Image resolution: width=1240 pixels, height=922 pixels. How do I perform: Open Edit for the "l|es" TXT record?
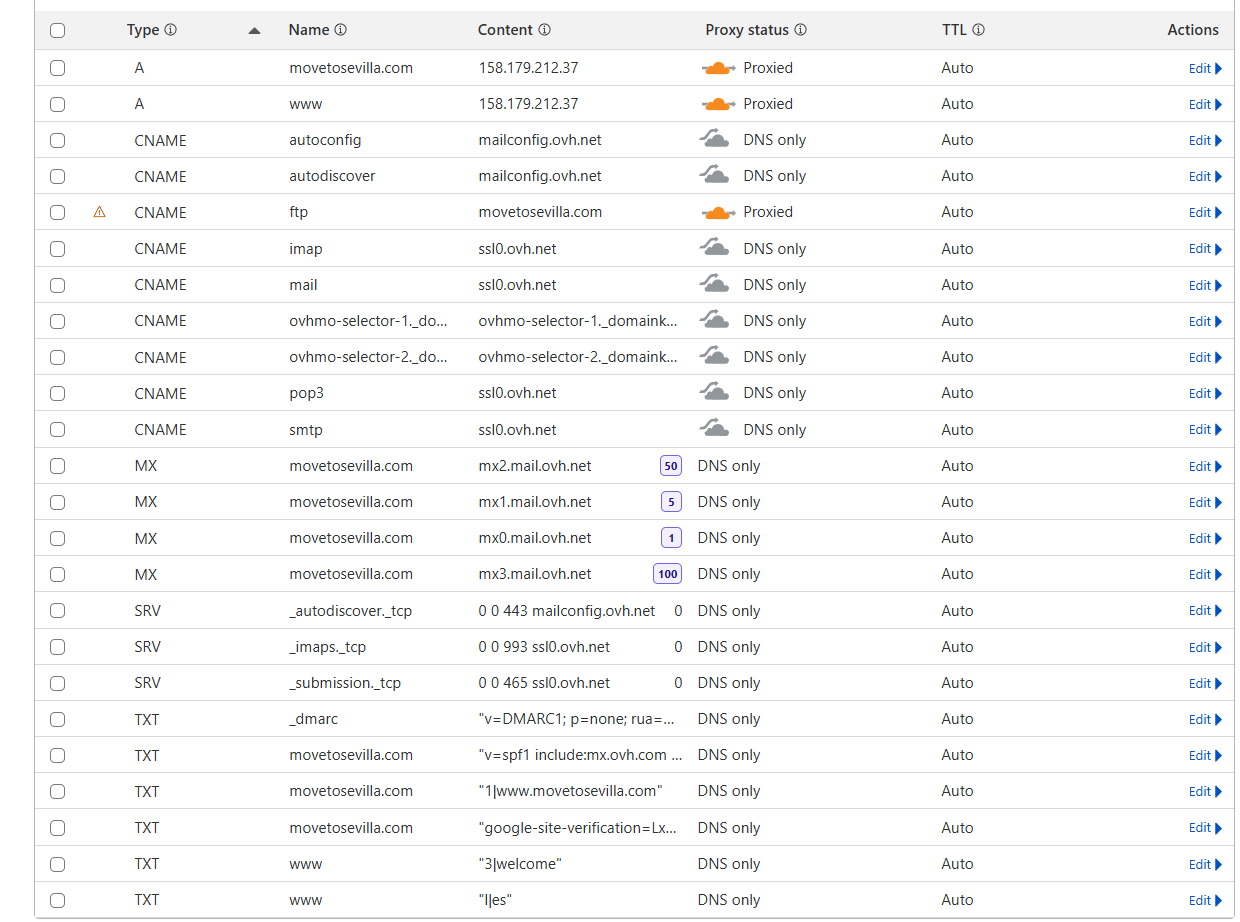tap(1205, 901)
